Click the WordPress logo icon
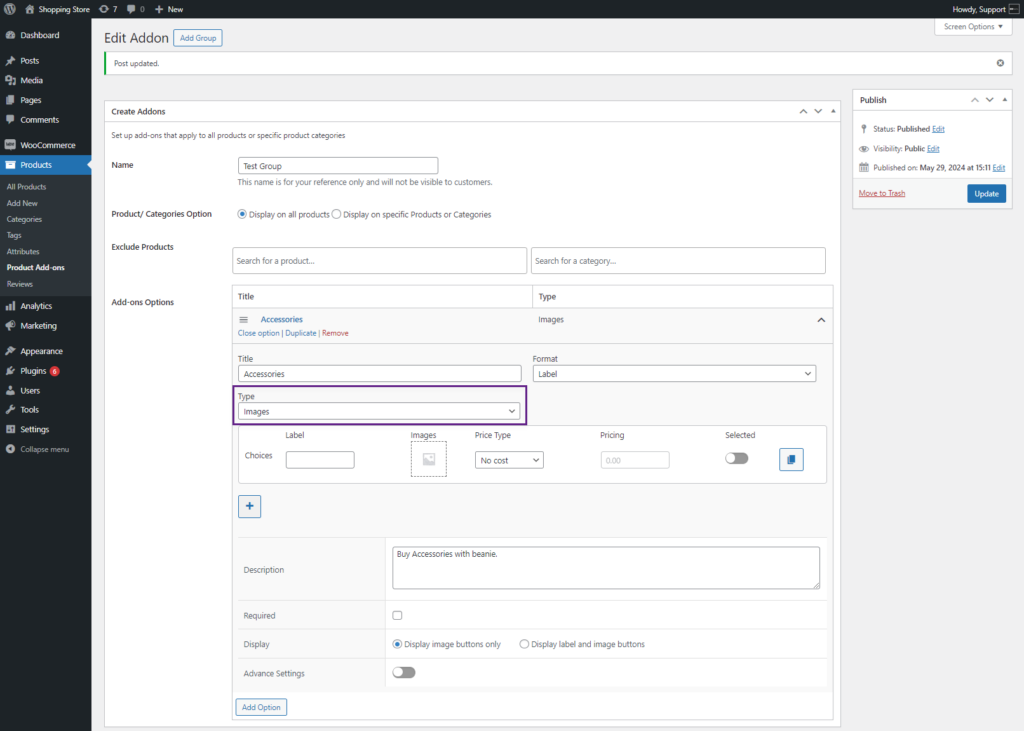The width and height of the screenshot is (1024, 731). [x=10, y=9]
